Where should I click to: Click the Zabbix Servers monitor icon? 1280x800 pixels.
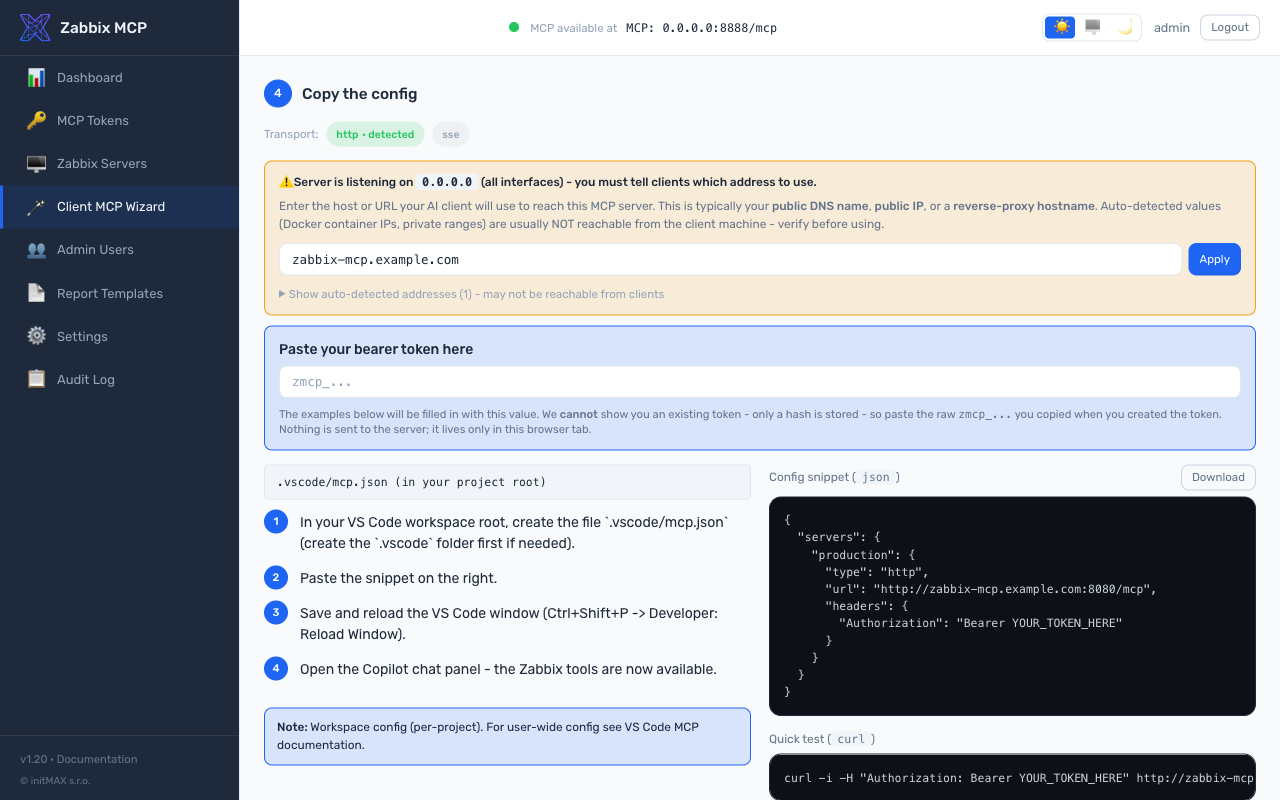36,163
